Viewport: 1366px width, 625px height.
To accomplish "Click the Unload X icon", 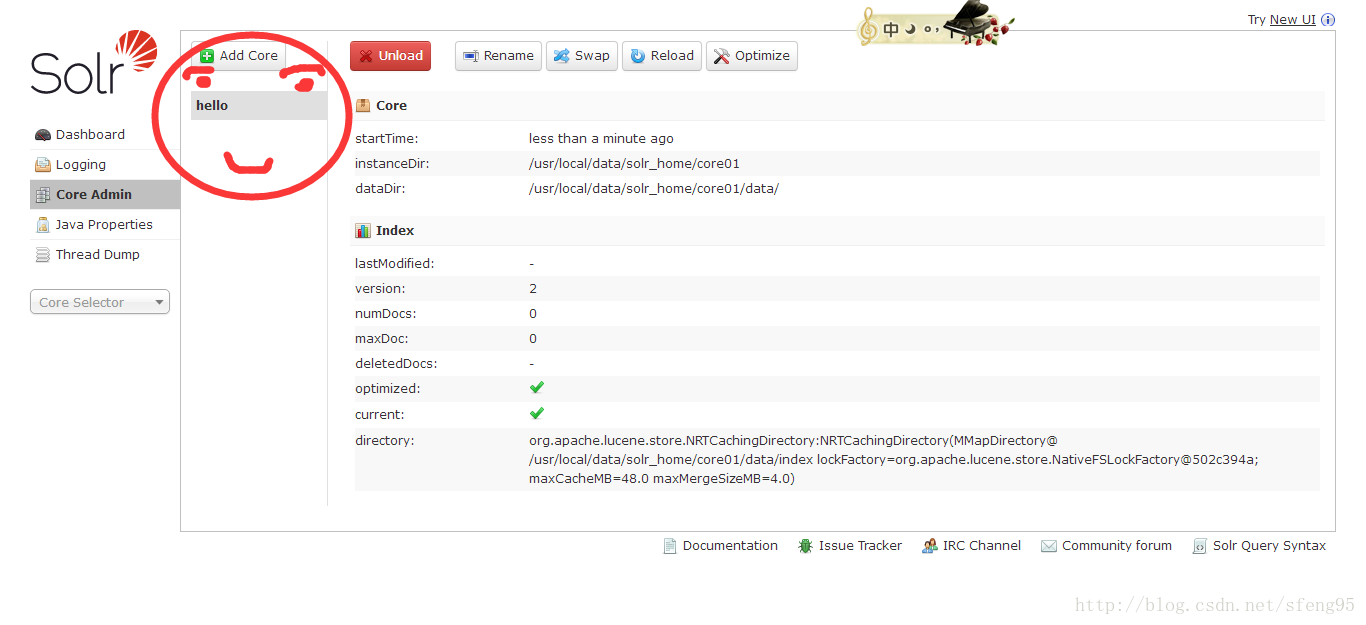I will click(x=367, y=56).
